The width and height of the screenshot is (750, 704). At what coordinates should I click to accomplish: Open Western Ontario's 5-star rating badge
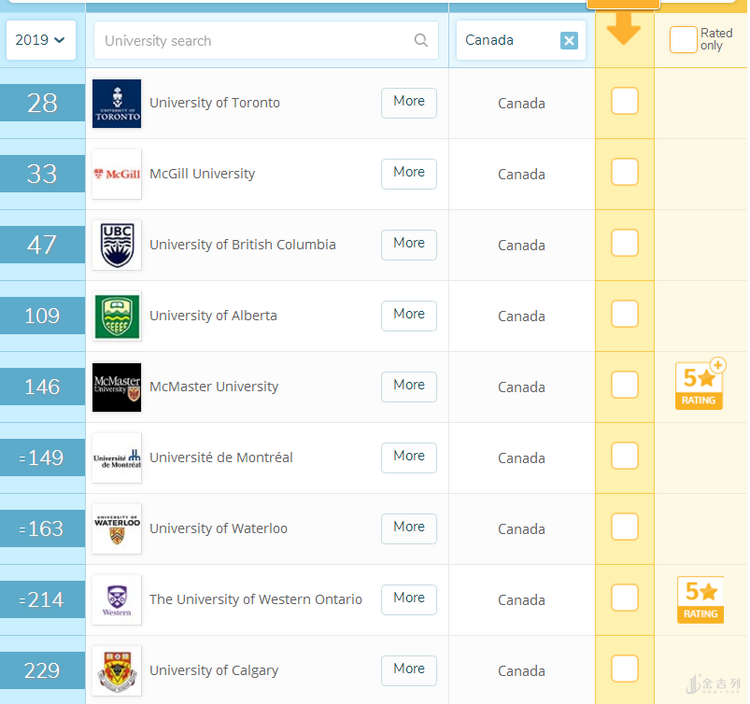(700, 600)
